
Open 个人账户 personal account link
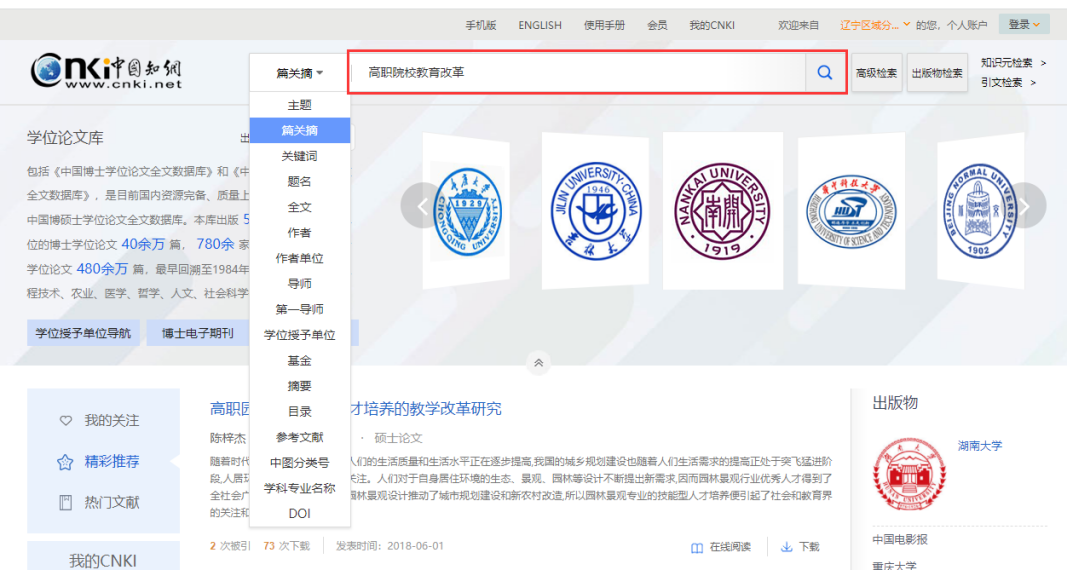click(x=966, y=25)
